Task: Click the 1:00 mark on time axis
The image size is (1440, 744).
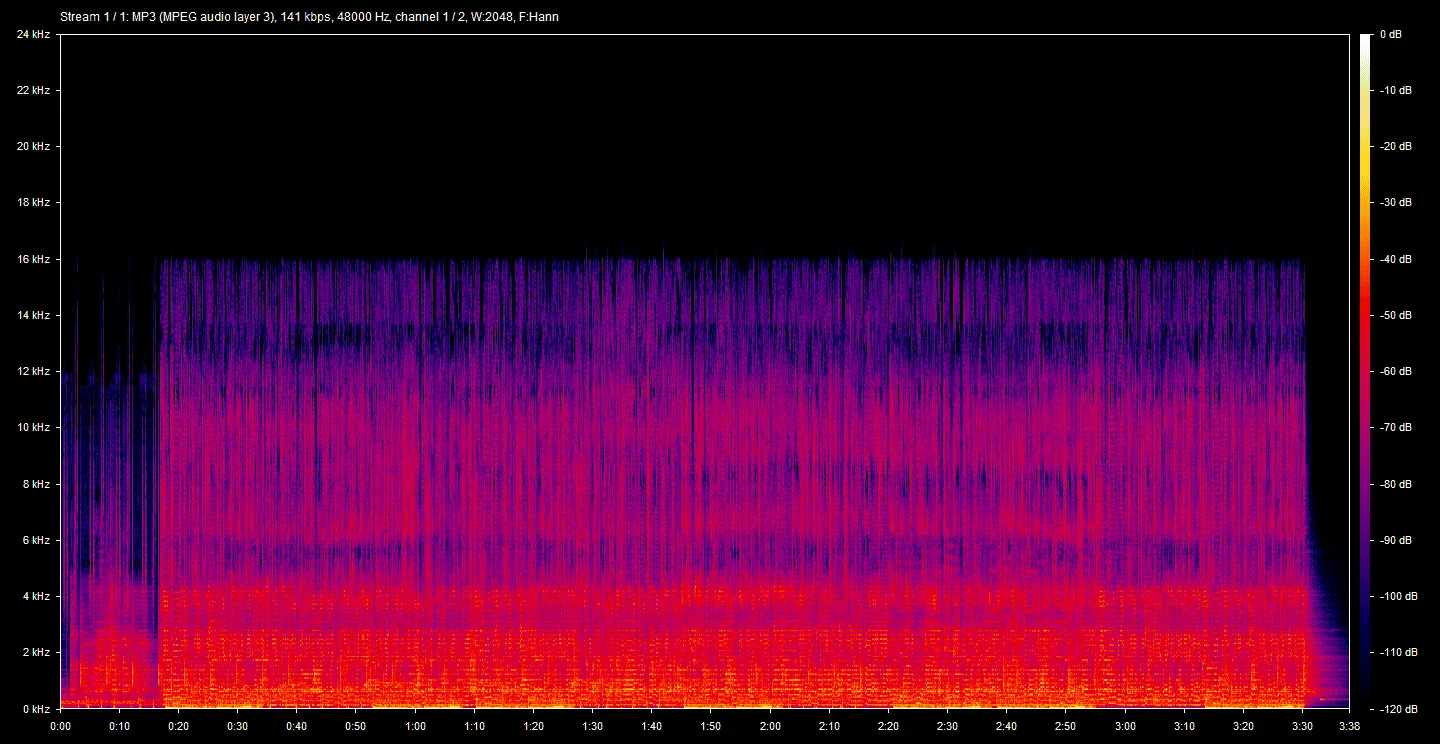Action: tap(415, 726)
